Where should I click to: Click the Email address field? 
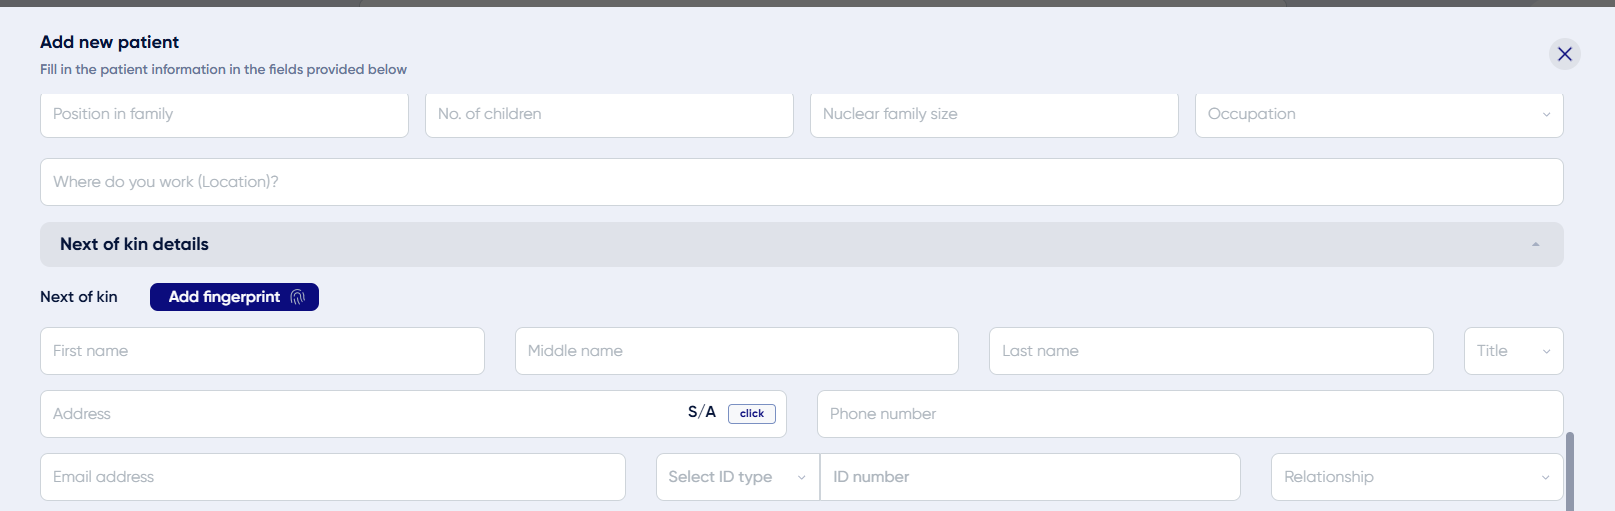coord(332,477)
